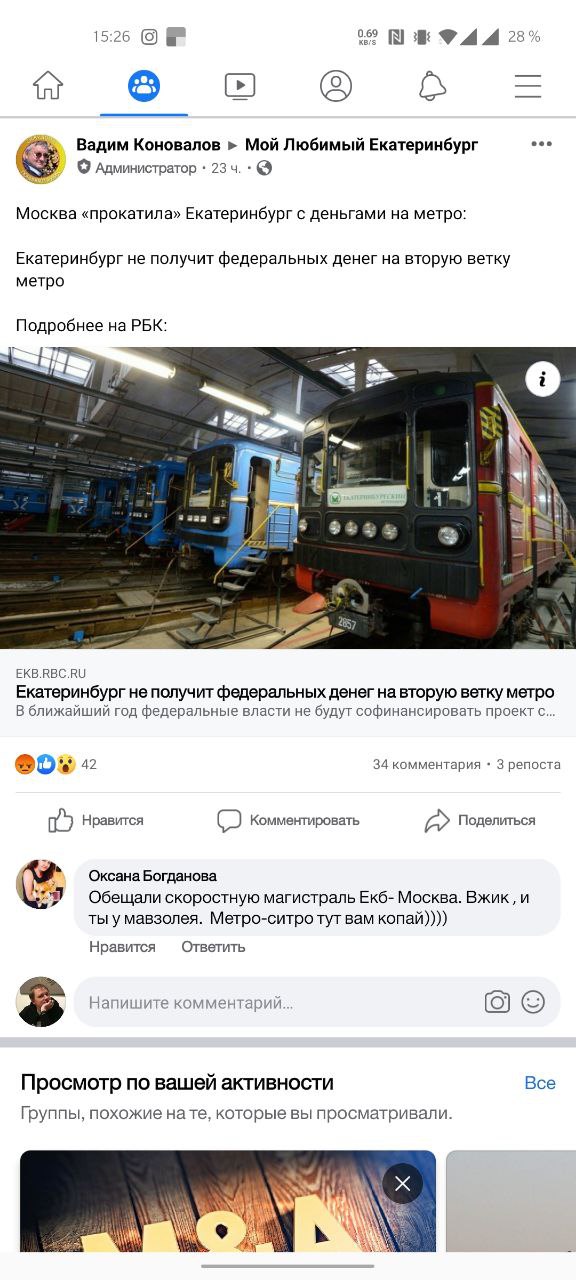Tap the Комментировать button
The image size is (576, 1280).
288,820
